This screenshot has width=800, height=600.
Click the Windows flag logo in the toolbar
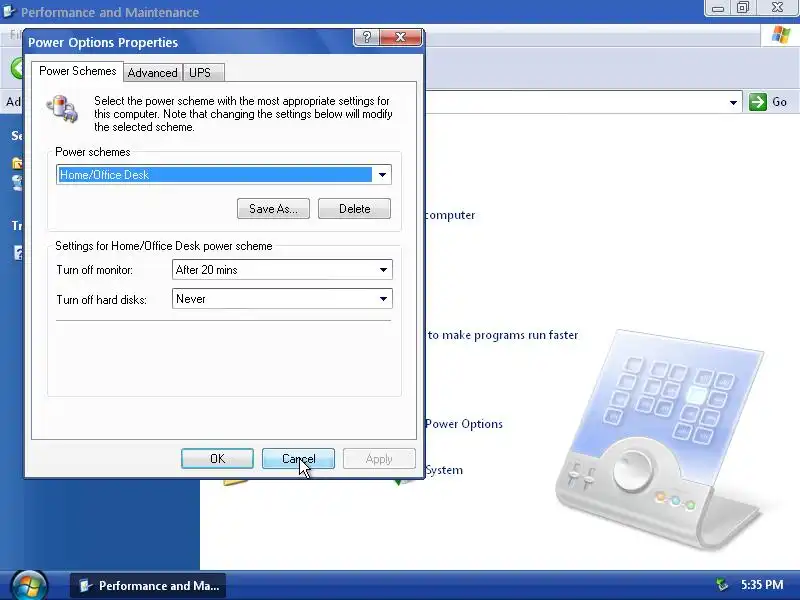point(781,35)
